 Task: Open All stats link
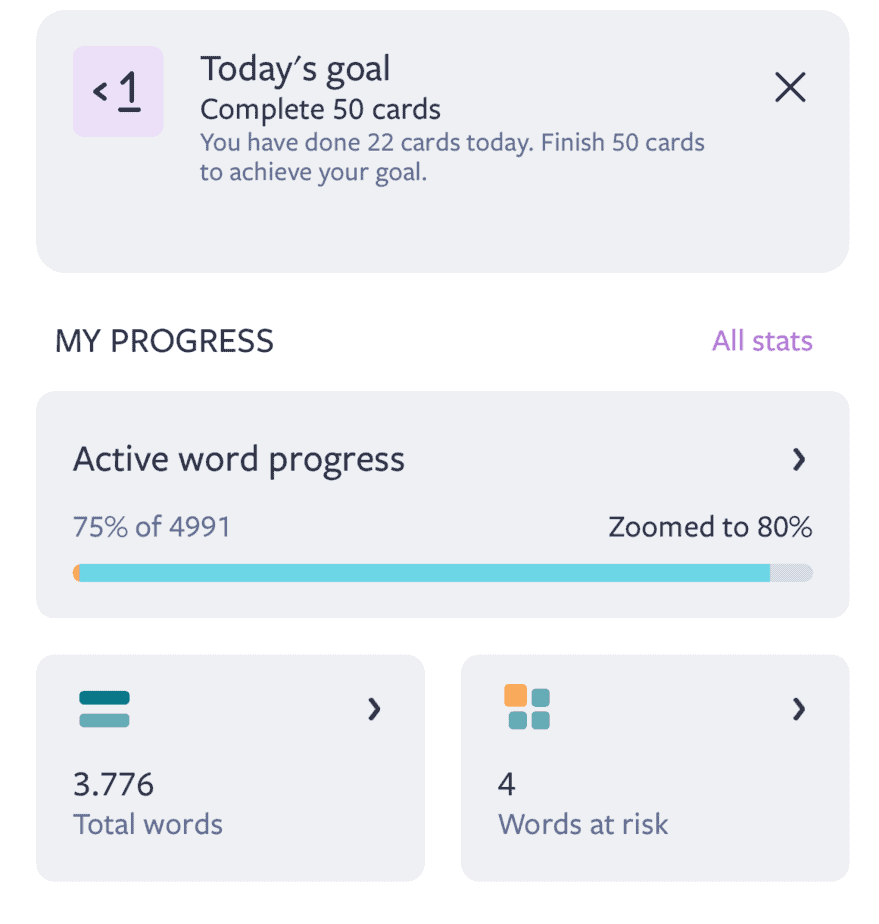tap(762, 341)
